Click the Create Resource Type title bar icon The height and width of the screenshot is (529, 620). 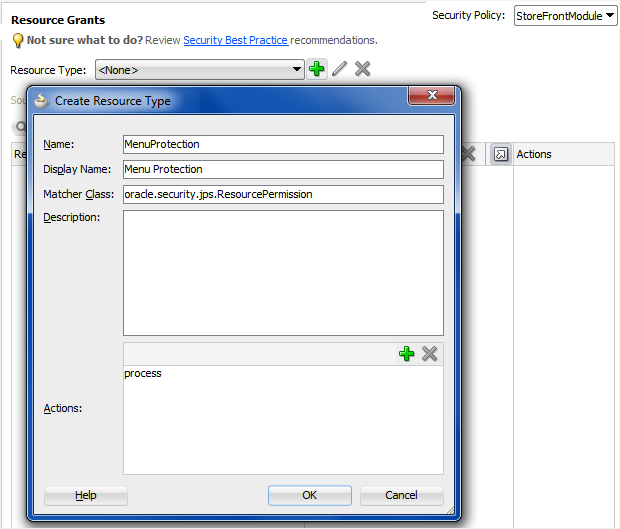tap(42, 101)
